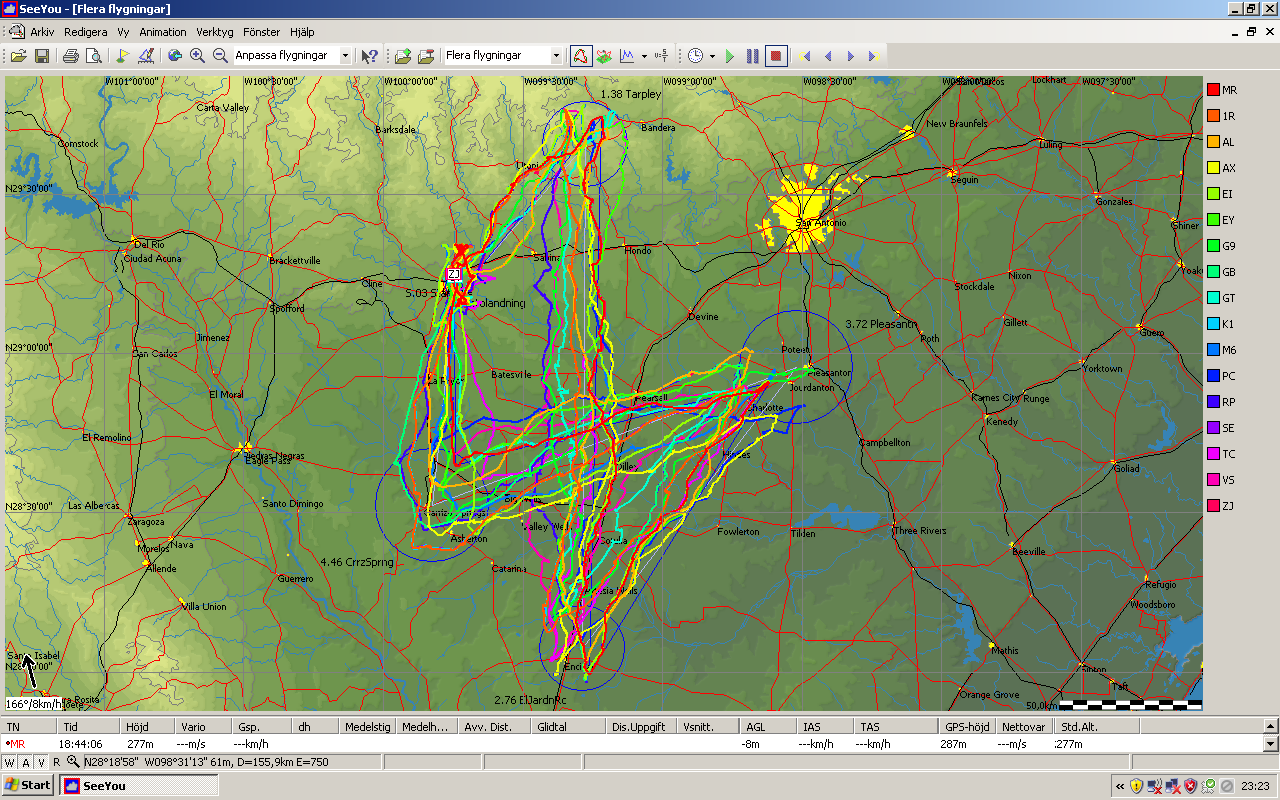Click the statistics v=s/t icon

(x=660, y=56)
